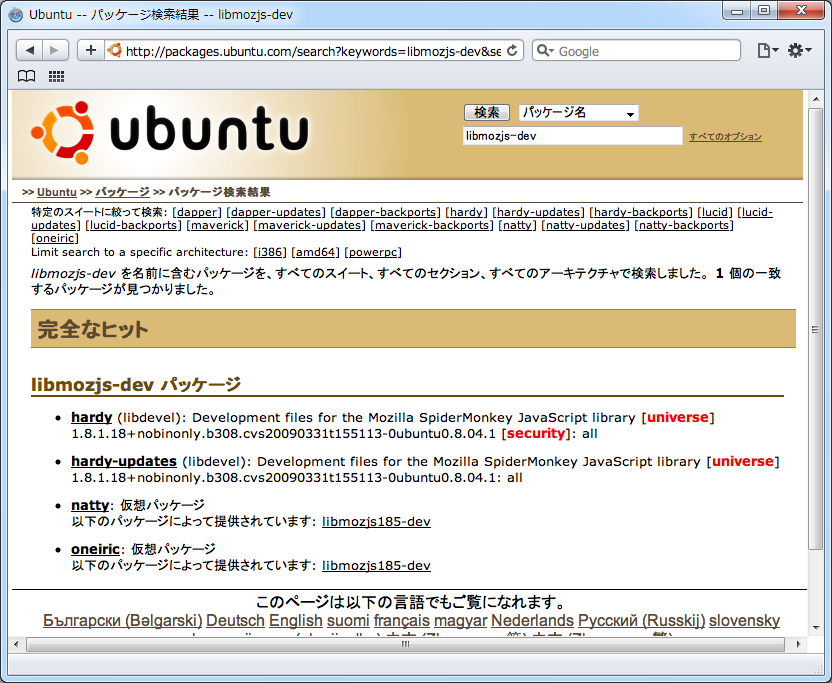Add bookmark with the plus button
Image resolution: width=832 pixels, height=683 pixels.
coord(91,50)
